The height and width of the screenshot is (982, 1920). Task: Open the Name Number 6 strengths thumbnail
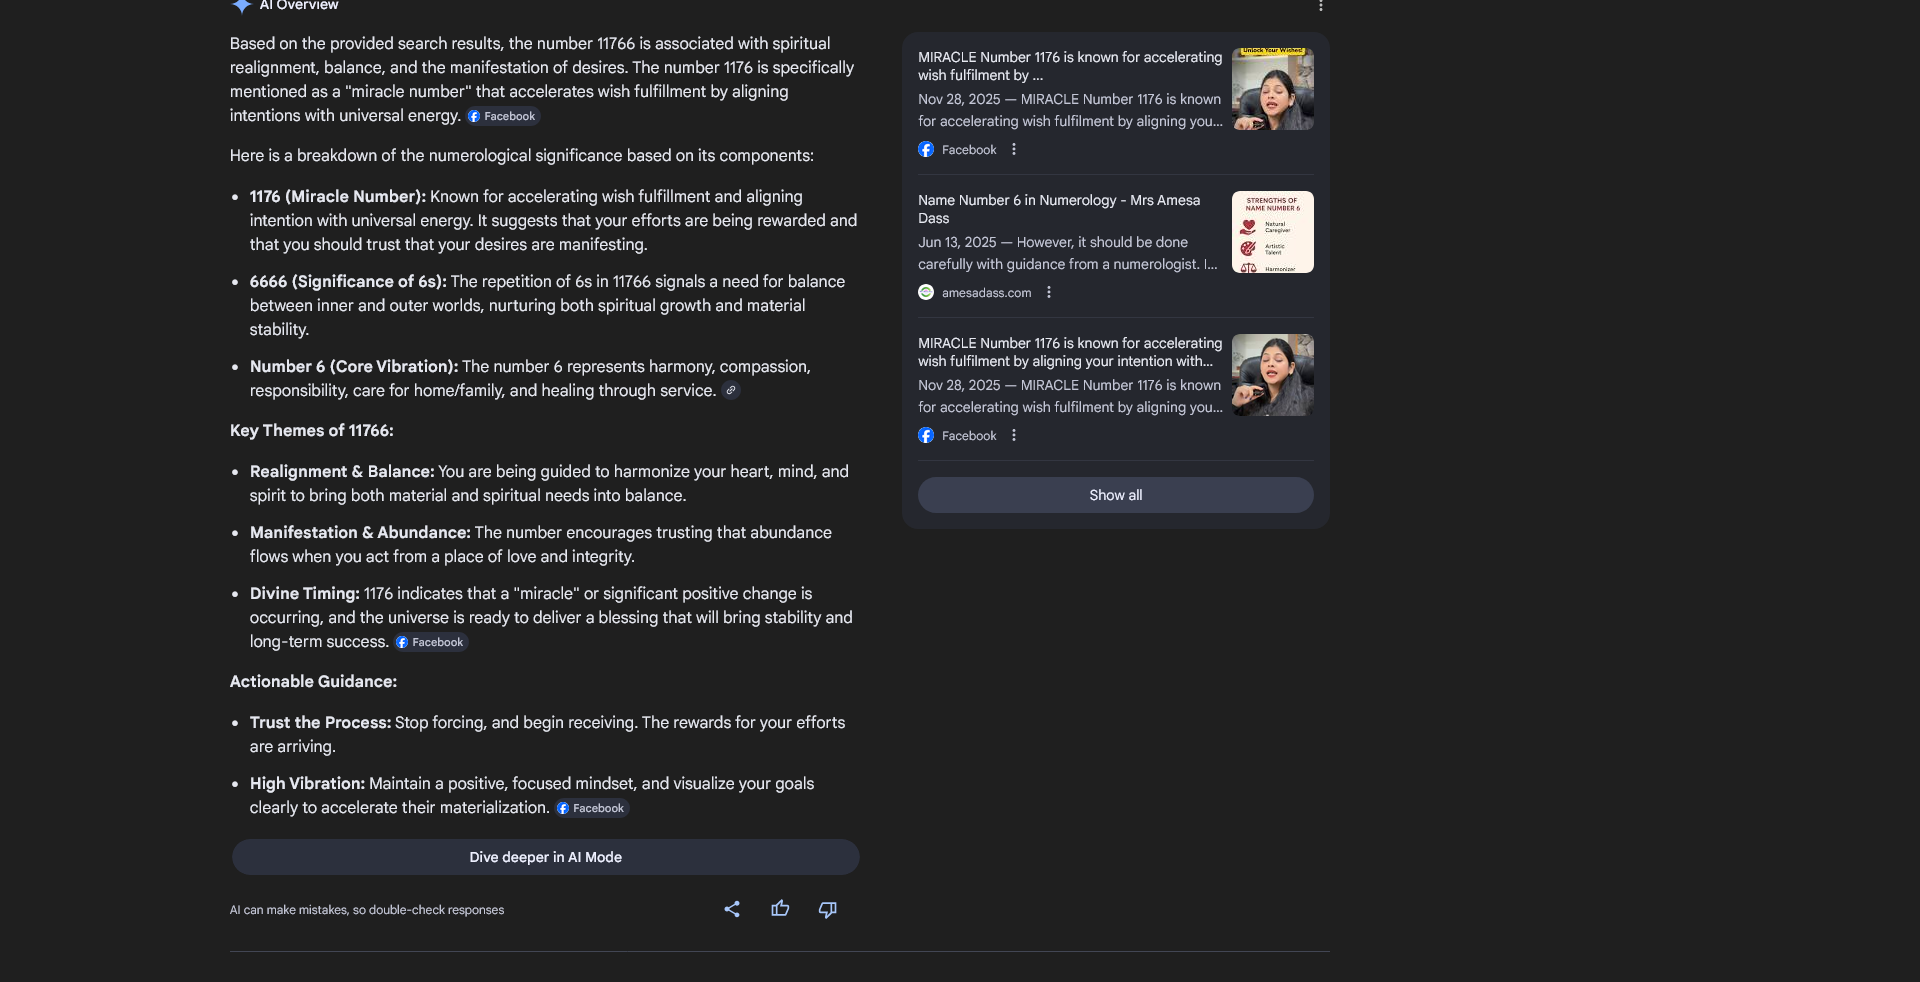tap(1273, 232)
